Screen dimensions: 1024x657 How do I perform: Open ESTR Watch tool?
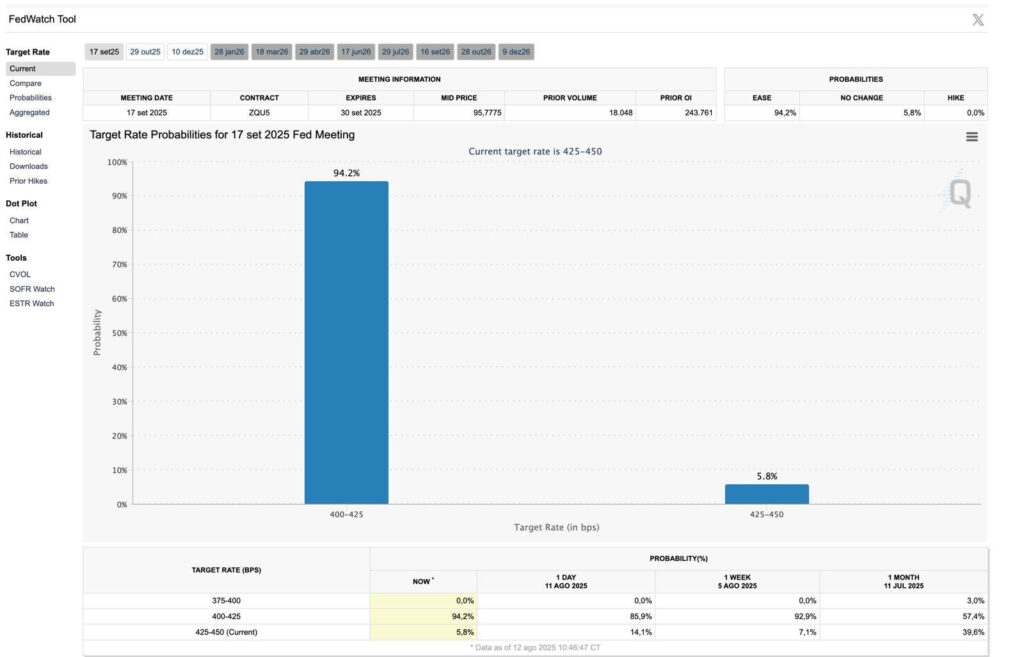(31, 303)
